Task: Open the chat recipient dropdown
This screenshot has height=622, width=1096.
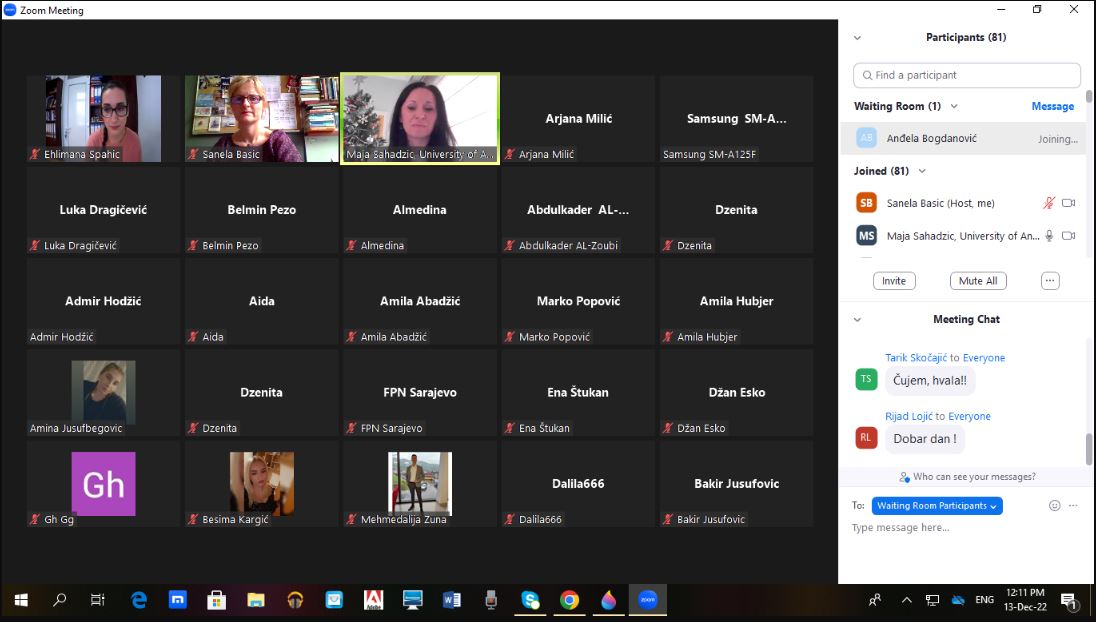Action: click(937, 506)
